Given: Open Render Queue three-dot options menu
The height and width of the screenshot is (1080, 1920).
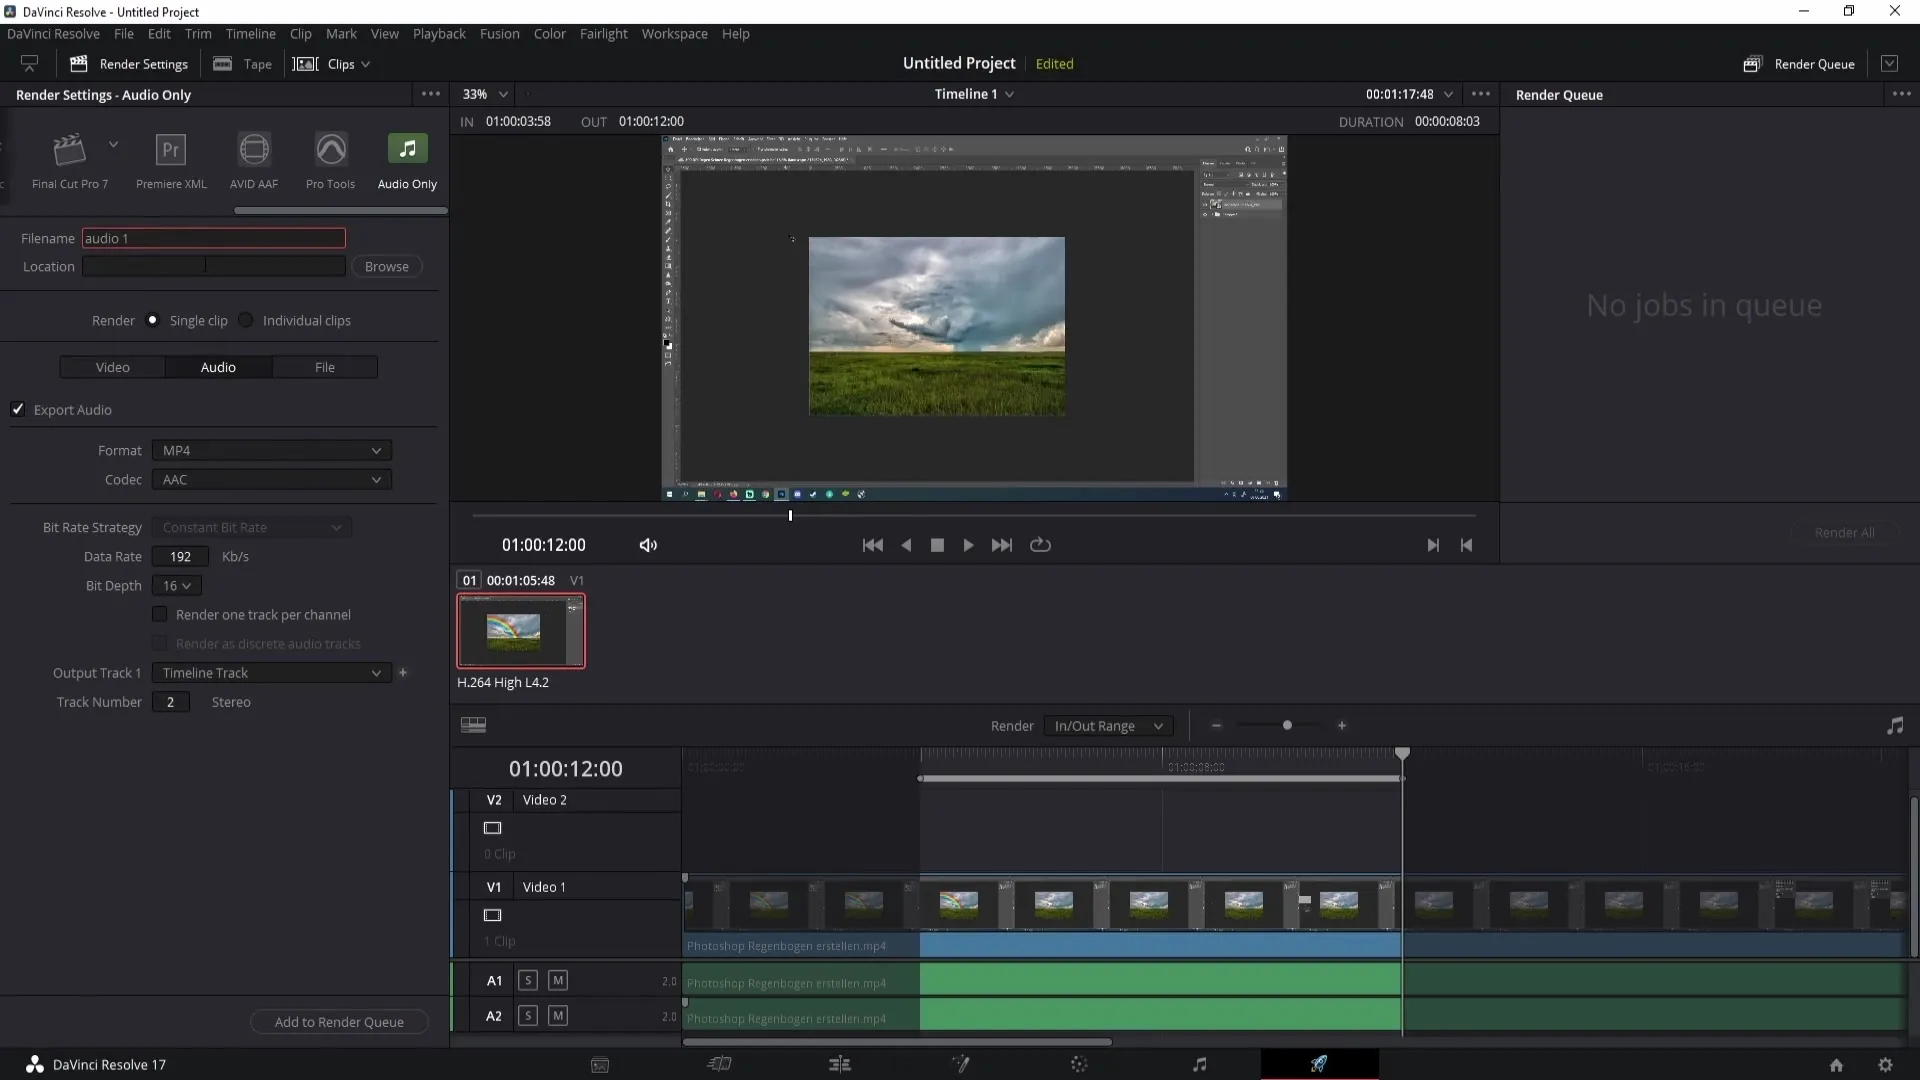Looking at the screenshot, I should (x=1901, y=94).
